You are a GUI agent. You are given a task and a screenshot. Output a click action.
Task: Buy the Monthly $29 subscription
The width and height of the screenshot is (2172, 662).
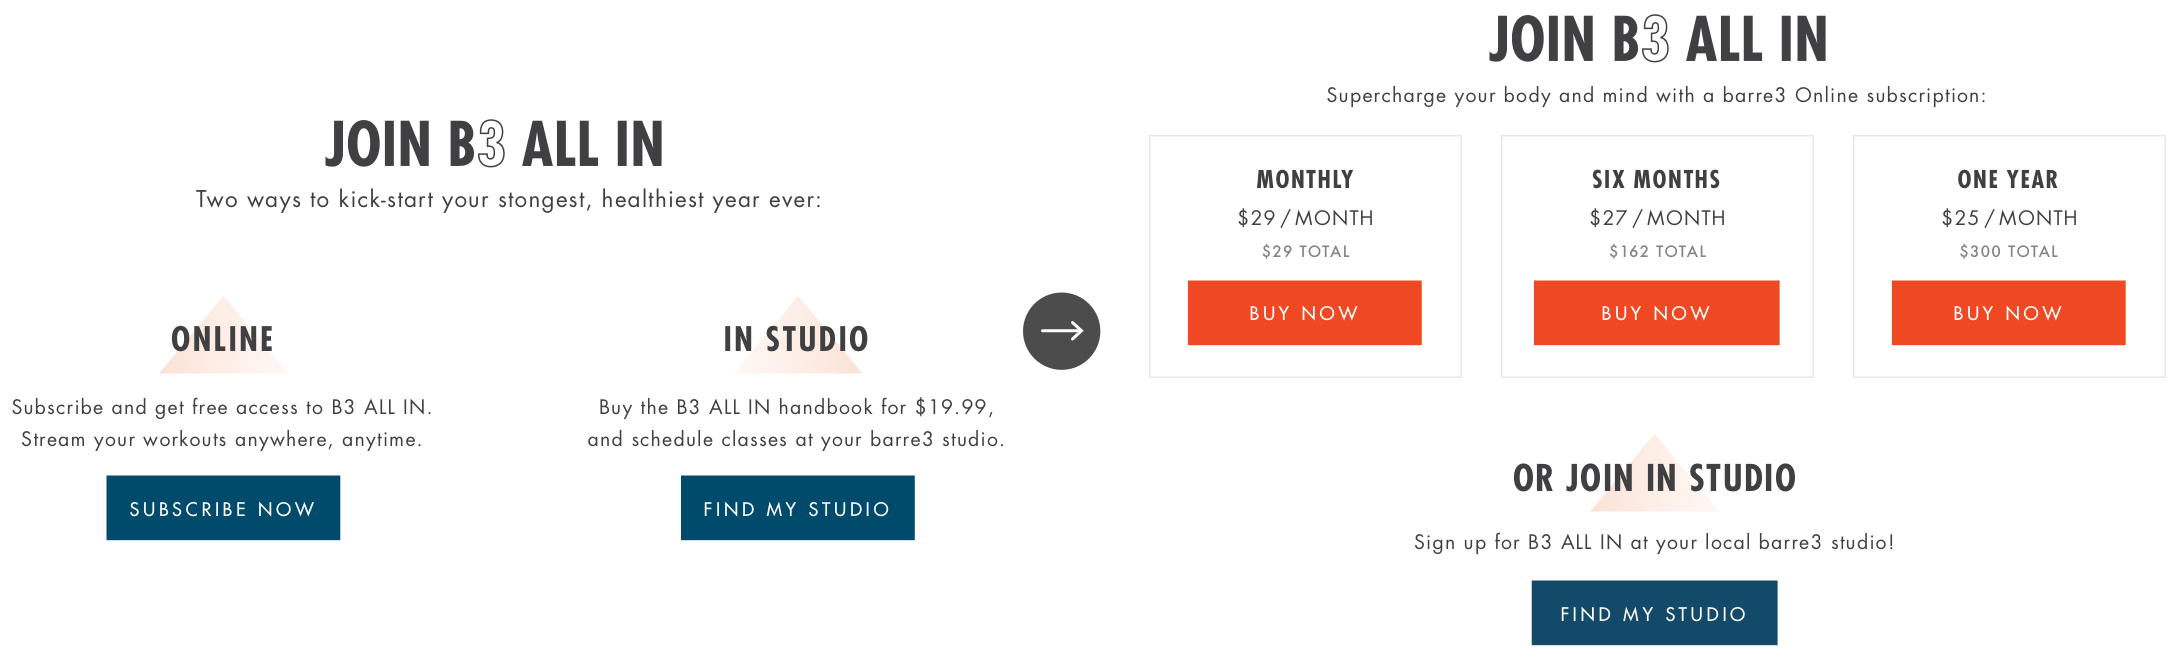[1304, 313]
